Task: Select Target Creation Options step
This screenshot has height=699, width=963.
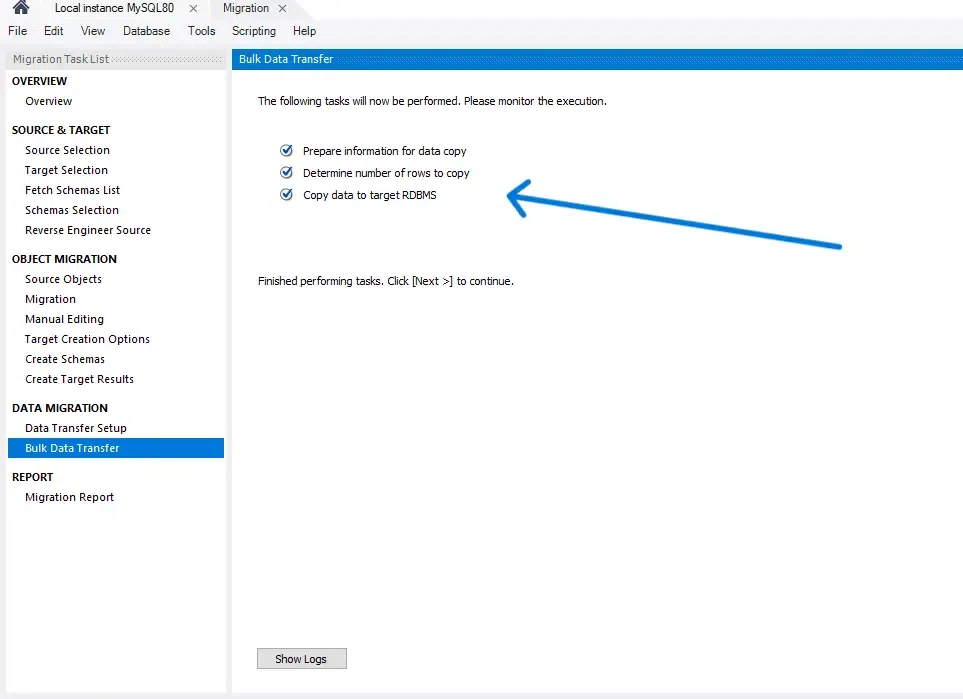Action: tap(87, 339)
